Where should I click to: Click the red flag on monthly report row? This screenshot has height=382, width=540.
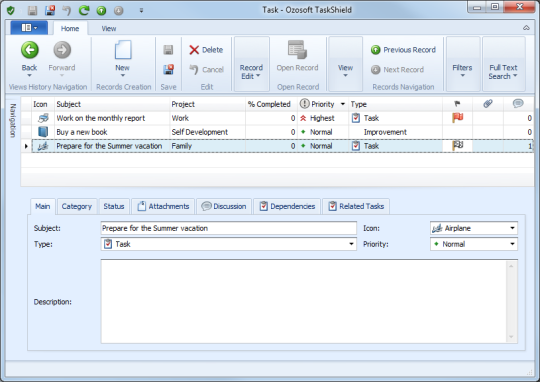point(458,118)
